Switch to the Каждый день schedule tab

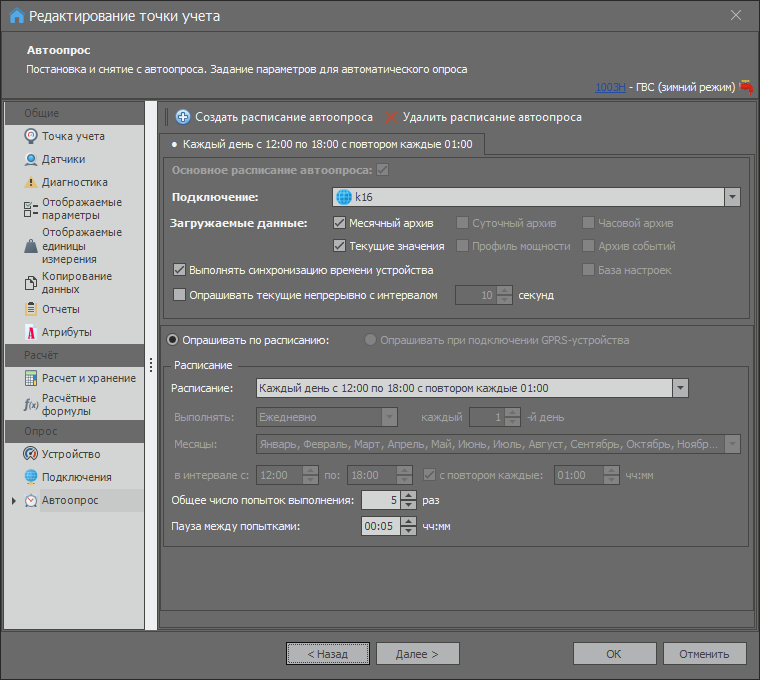click(x=326, y=145)
